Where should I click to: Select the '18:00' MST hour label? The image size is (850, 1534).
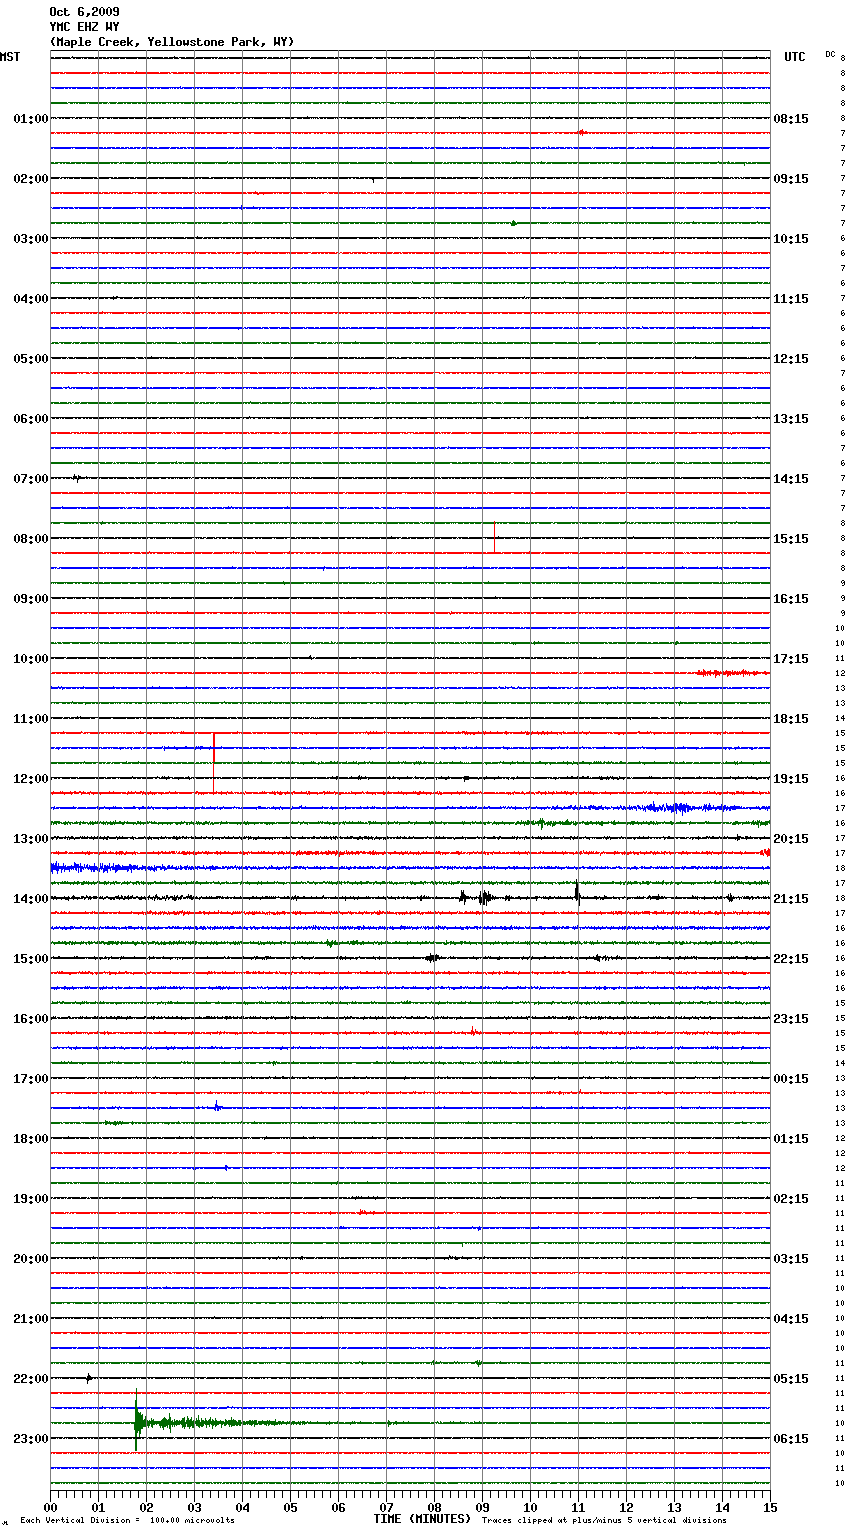coord(31,1139)
